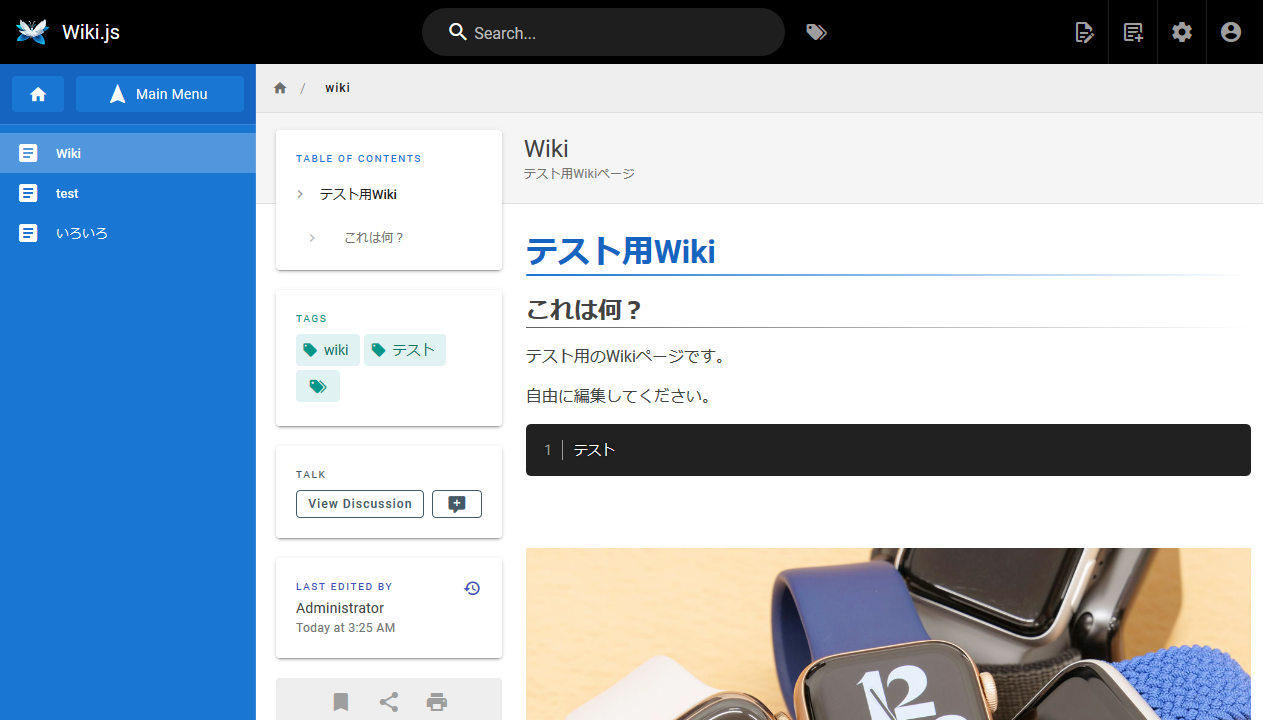Click the page subtitle テスト用Wikiページ
The image size is (1280, 720).
579,174
